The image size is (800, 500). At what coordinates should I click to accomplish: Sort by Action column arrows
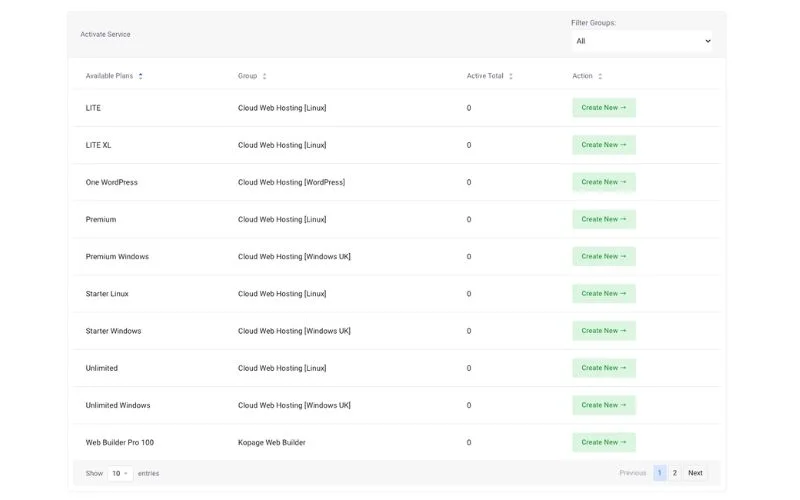point(600,76)
